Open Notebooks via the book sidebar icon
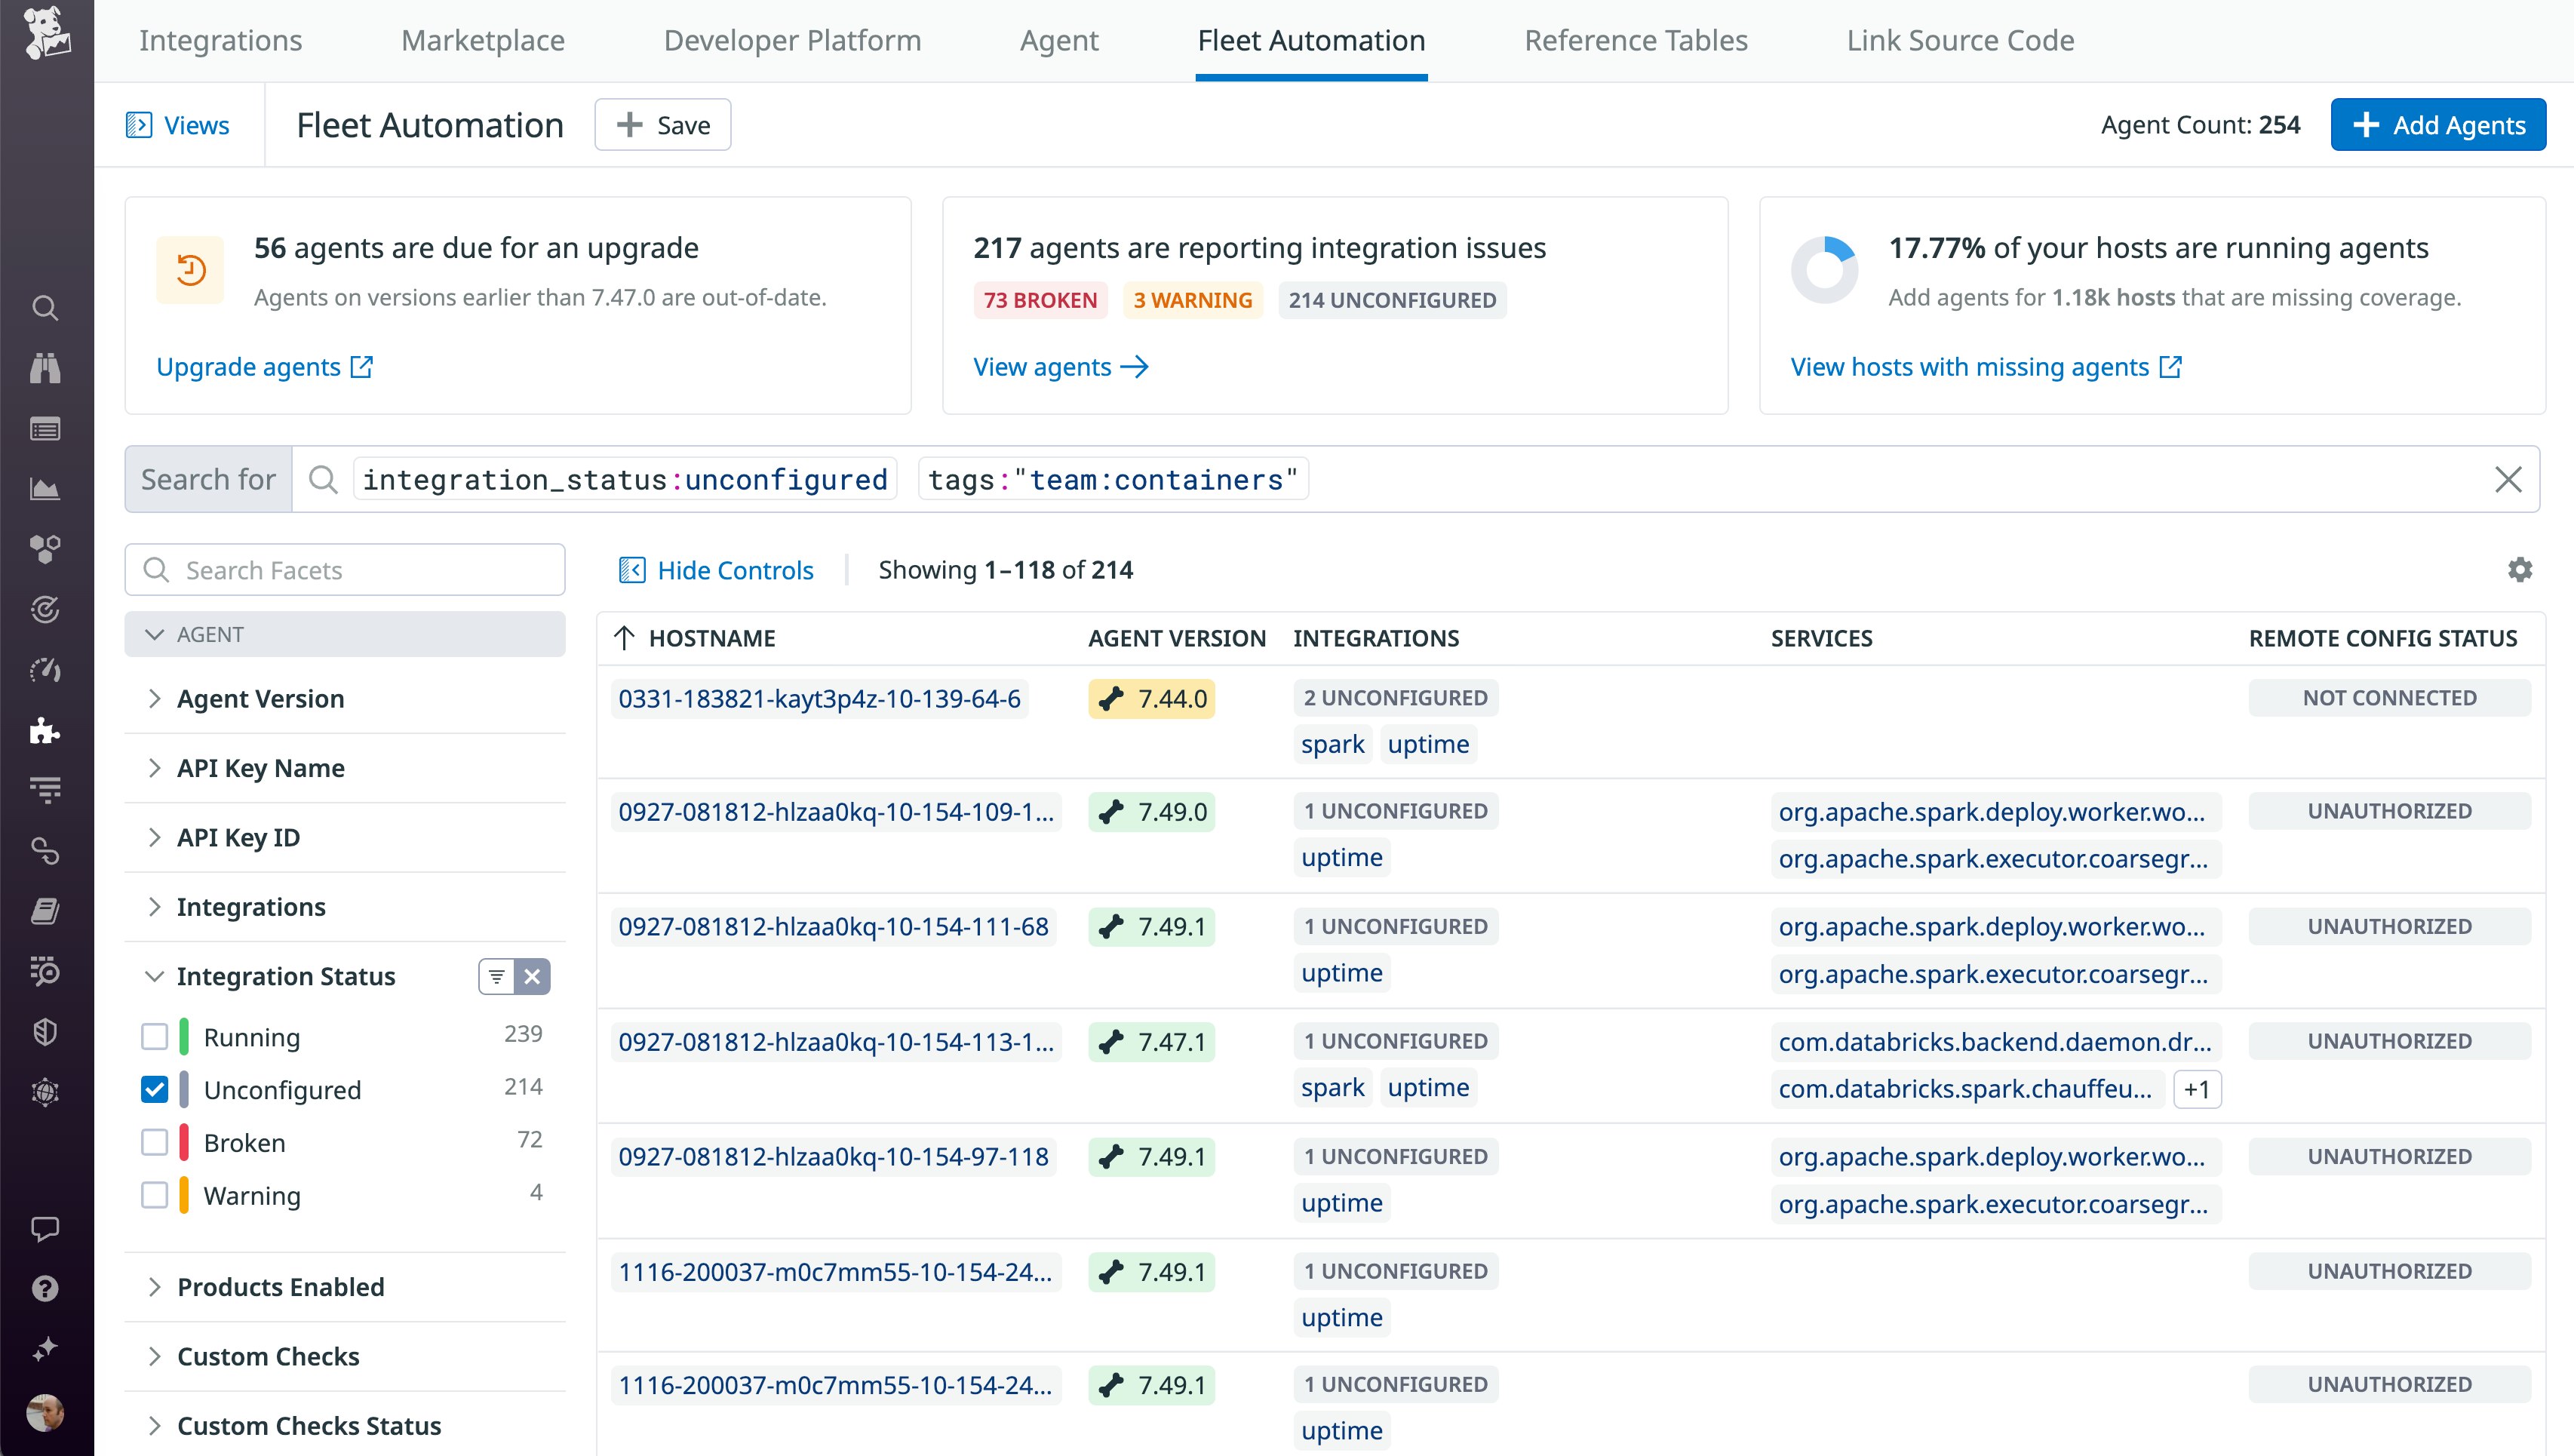 [46, 911]
